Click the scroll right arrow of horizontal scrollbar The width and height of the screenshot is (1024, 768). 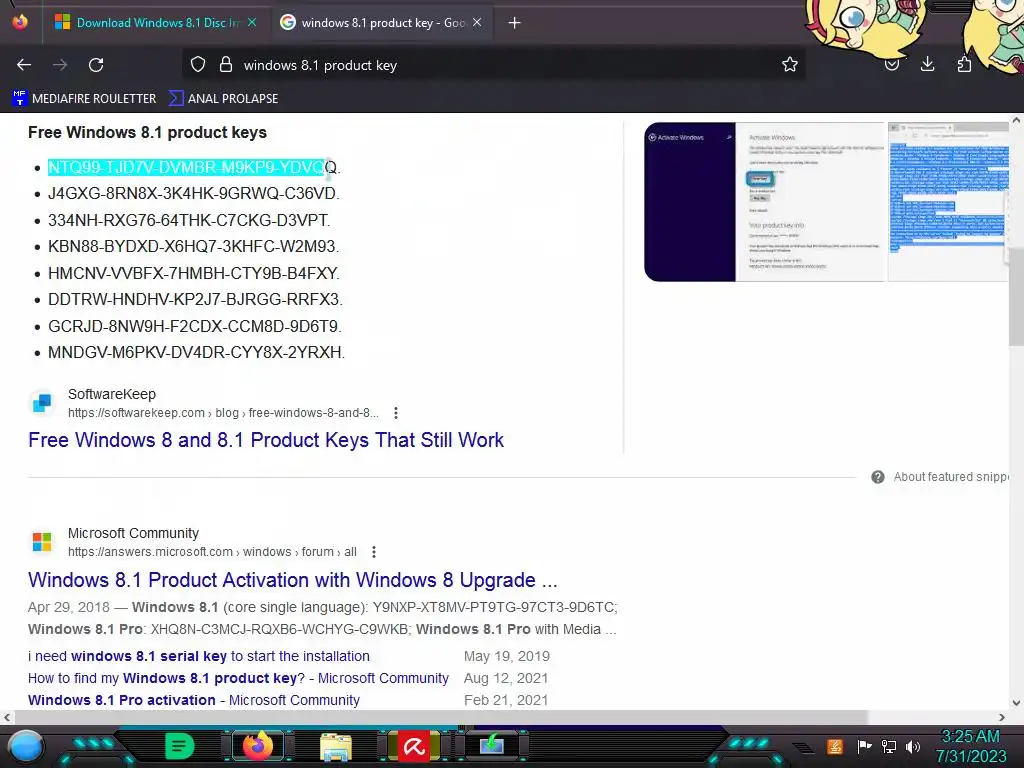pyautogui.click(x=1002, y=717)
